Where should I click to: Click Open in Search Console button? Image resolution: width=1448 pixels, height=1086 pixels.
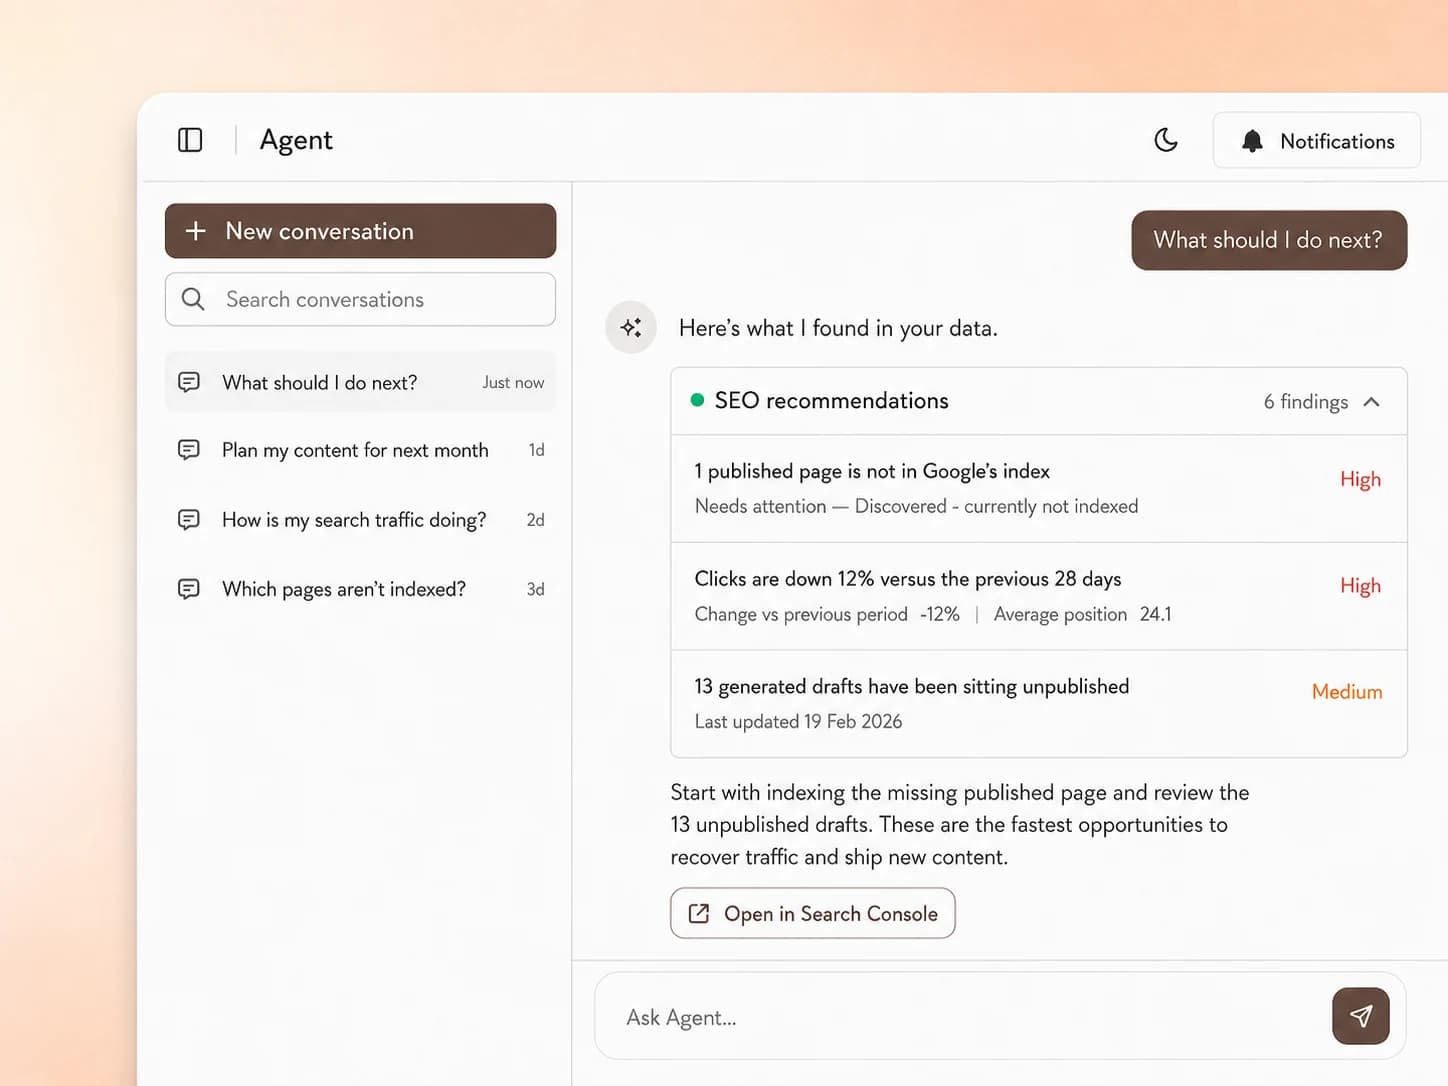tap(812, 913)
